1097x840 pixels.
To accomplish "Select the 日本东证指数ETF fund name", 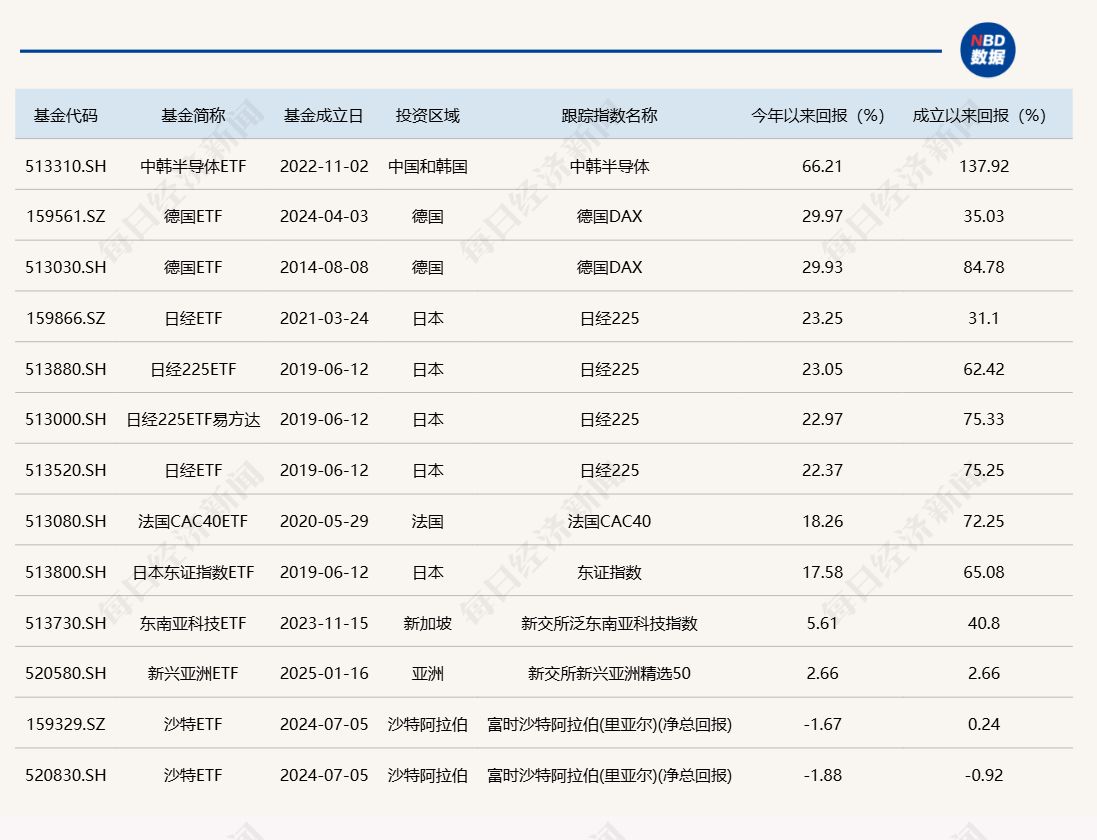I will (193, 573).
